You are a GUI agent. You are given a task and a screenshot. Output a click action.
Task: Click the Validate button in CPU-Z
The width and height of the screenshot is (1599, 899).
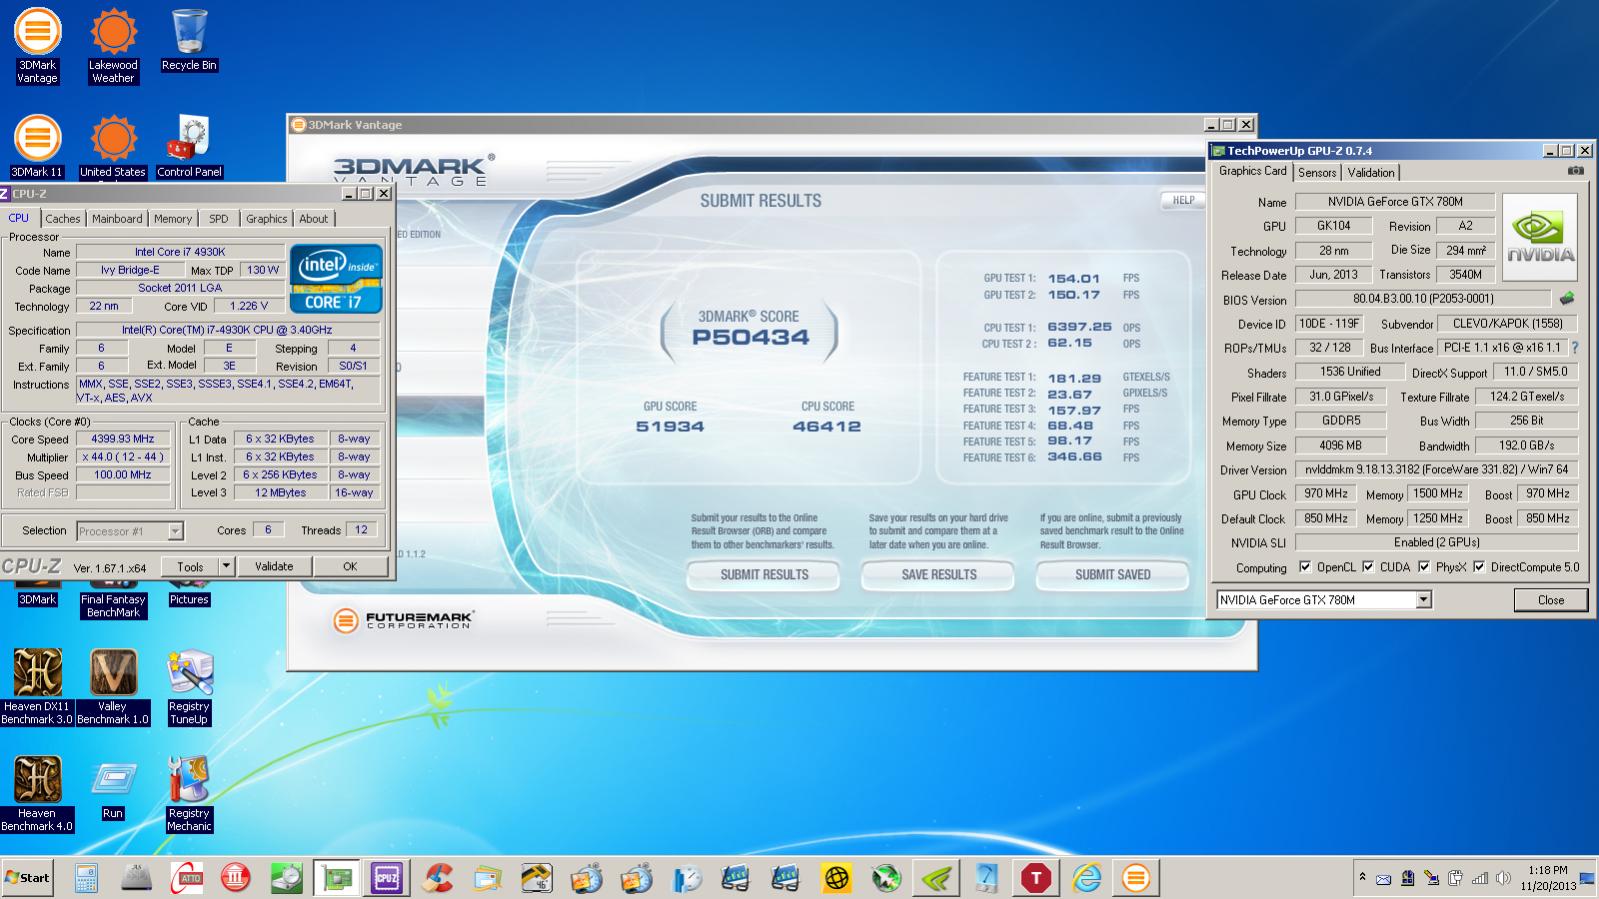[273, 566]
